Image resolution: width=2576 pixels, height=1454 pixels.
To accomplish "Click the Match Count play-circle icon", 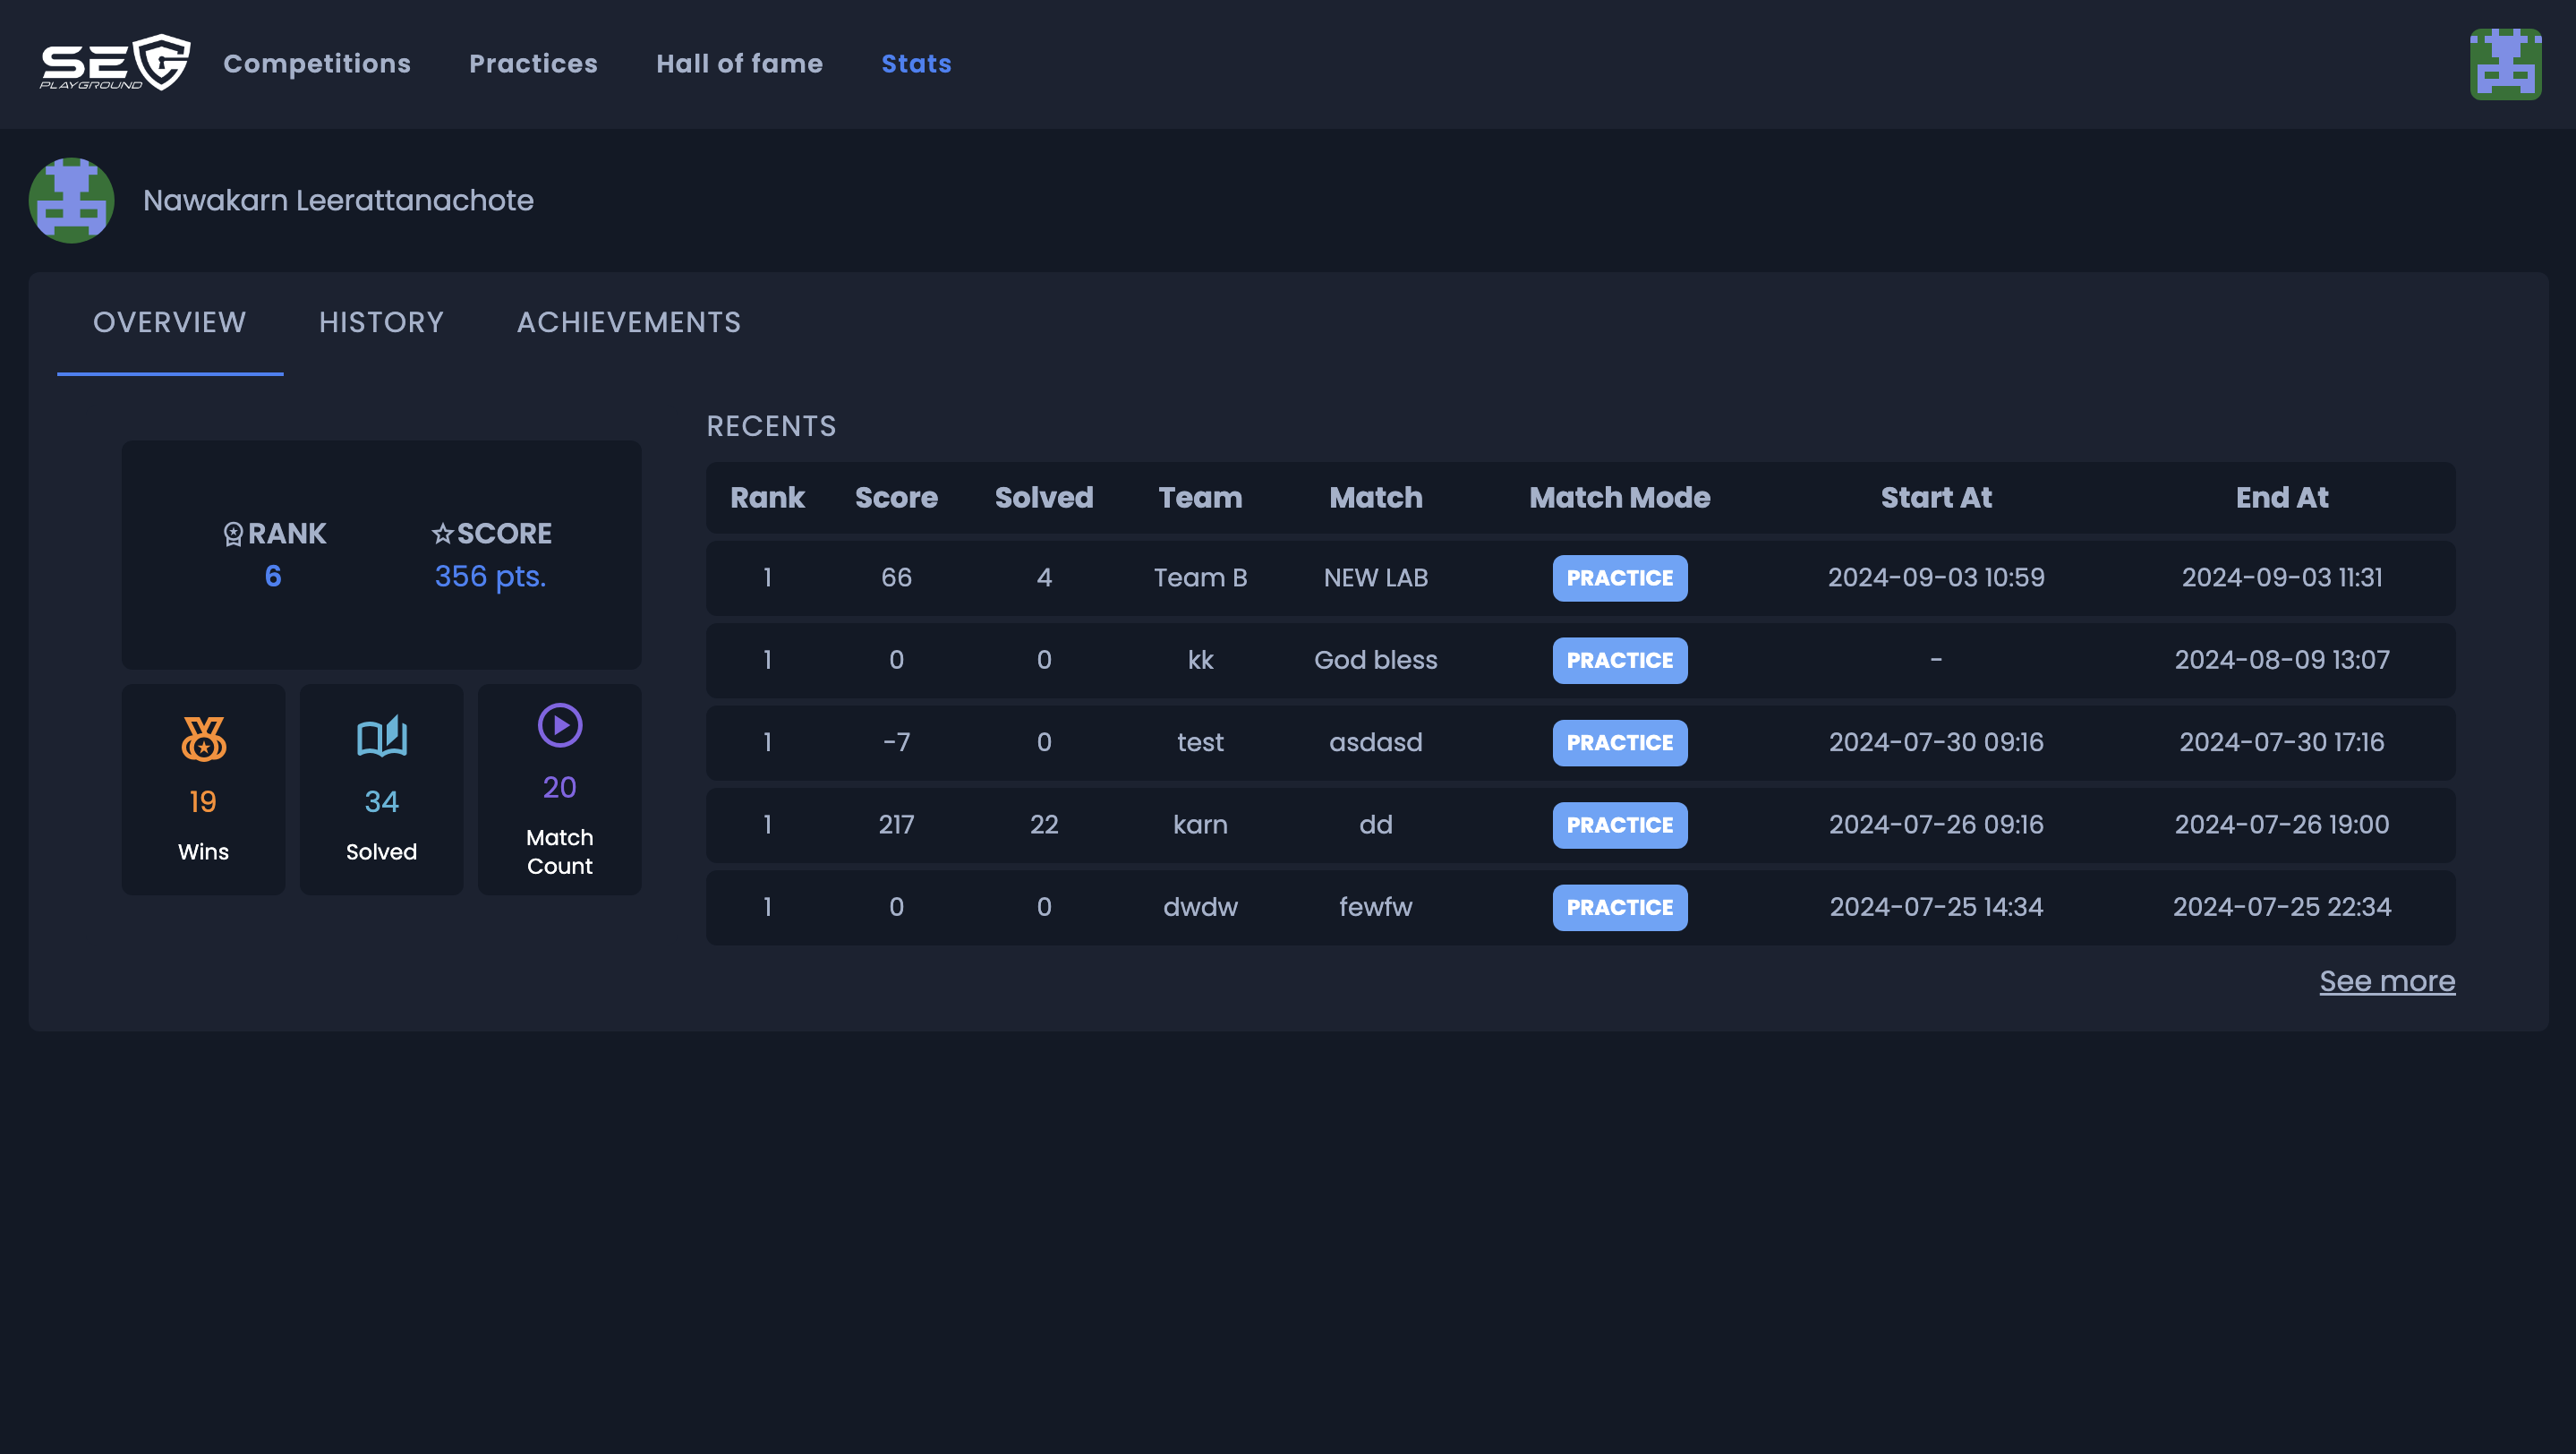I will pyautogui.click(x=559, y=725).
